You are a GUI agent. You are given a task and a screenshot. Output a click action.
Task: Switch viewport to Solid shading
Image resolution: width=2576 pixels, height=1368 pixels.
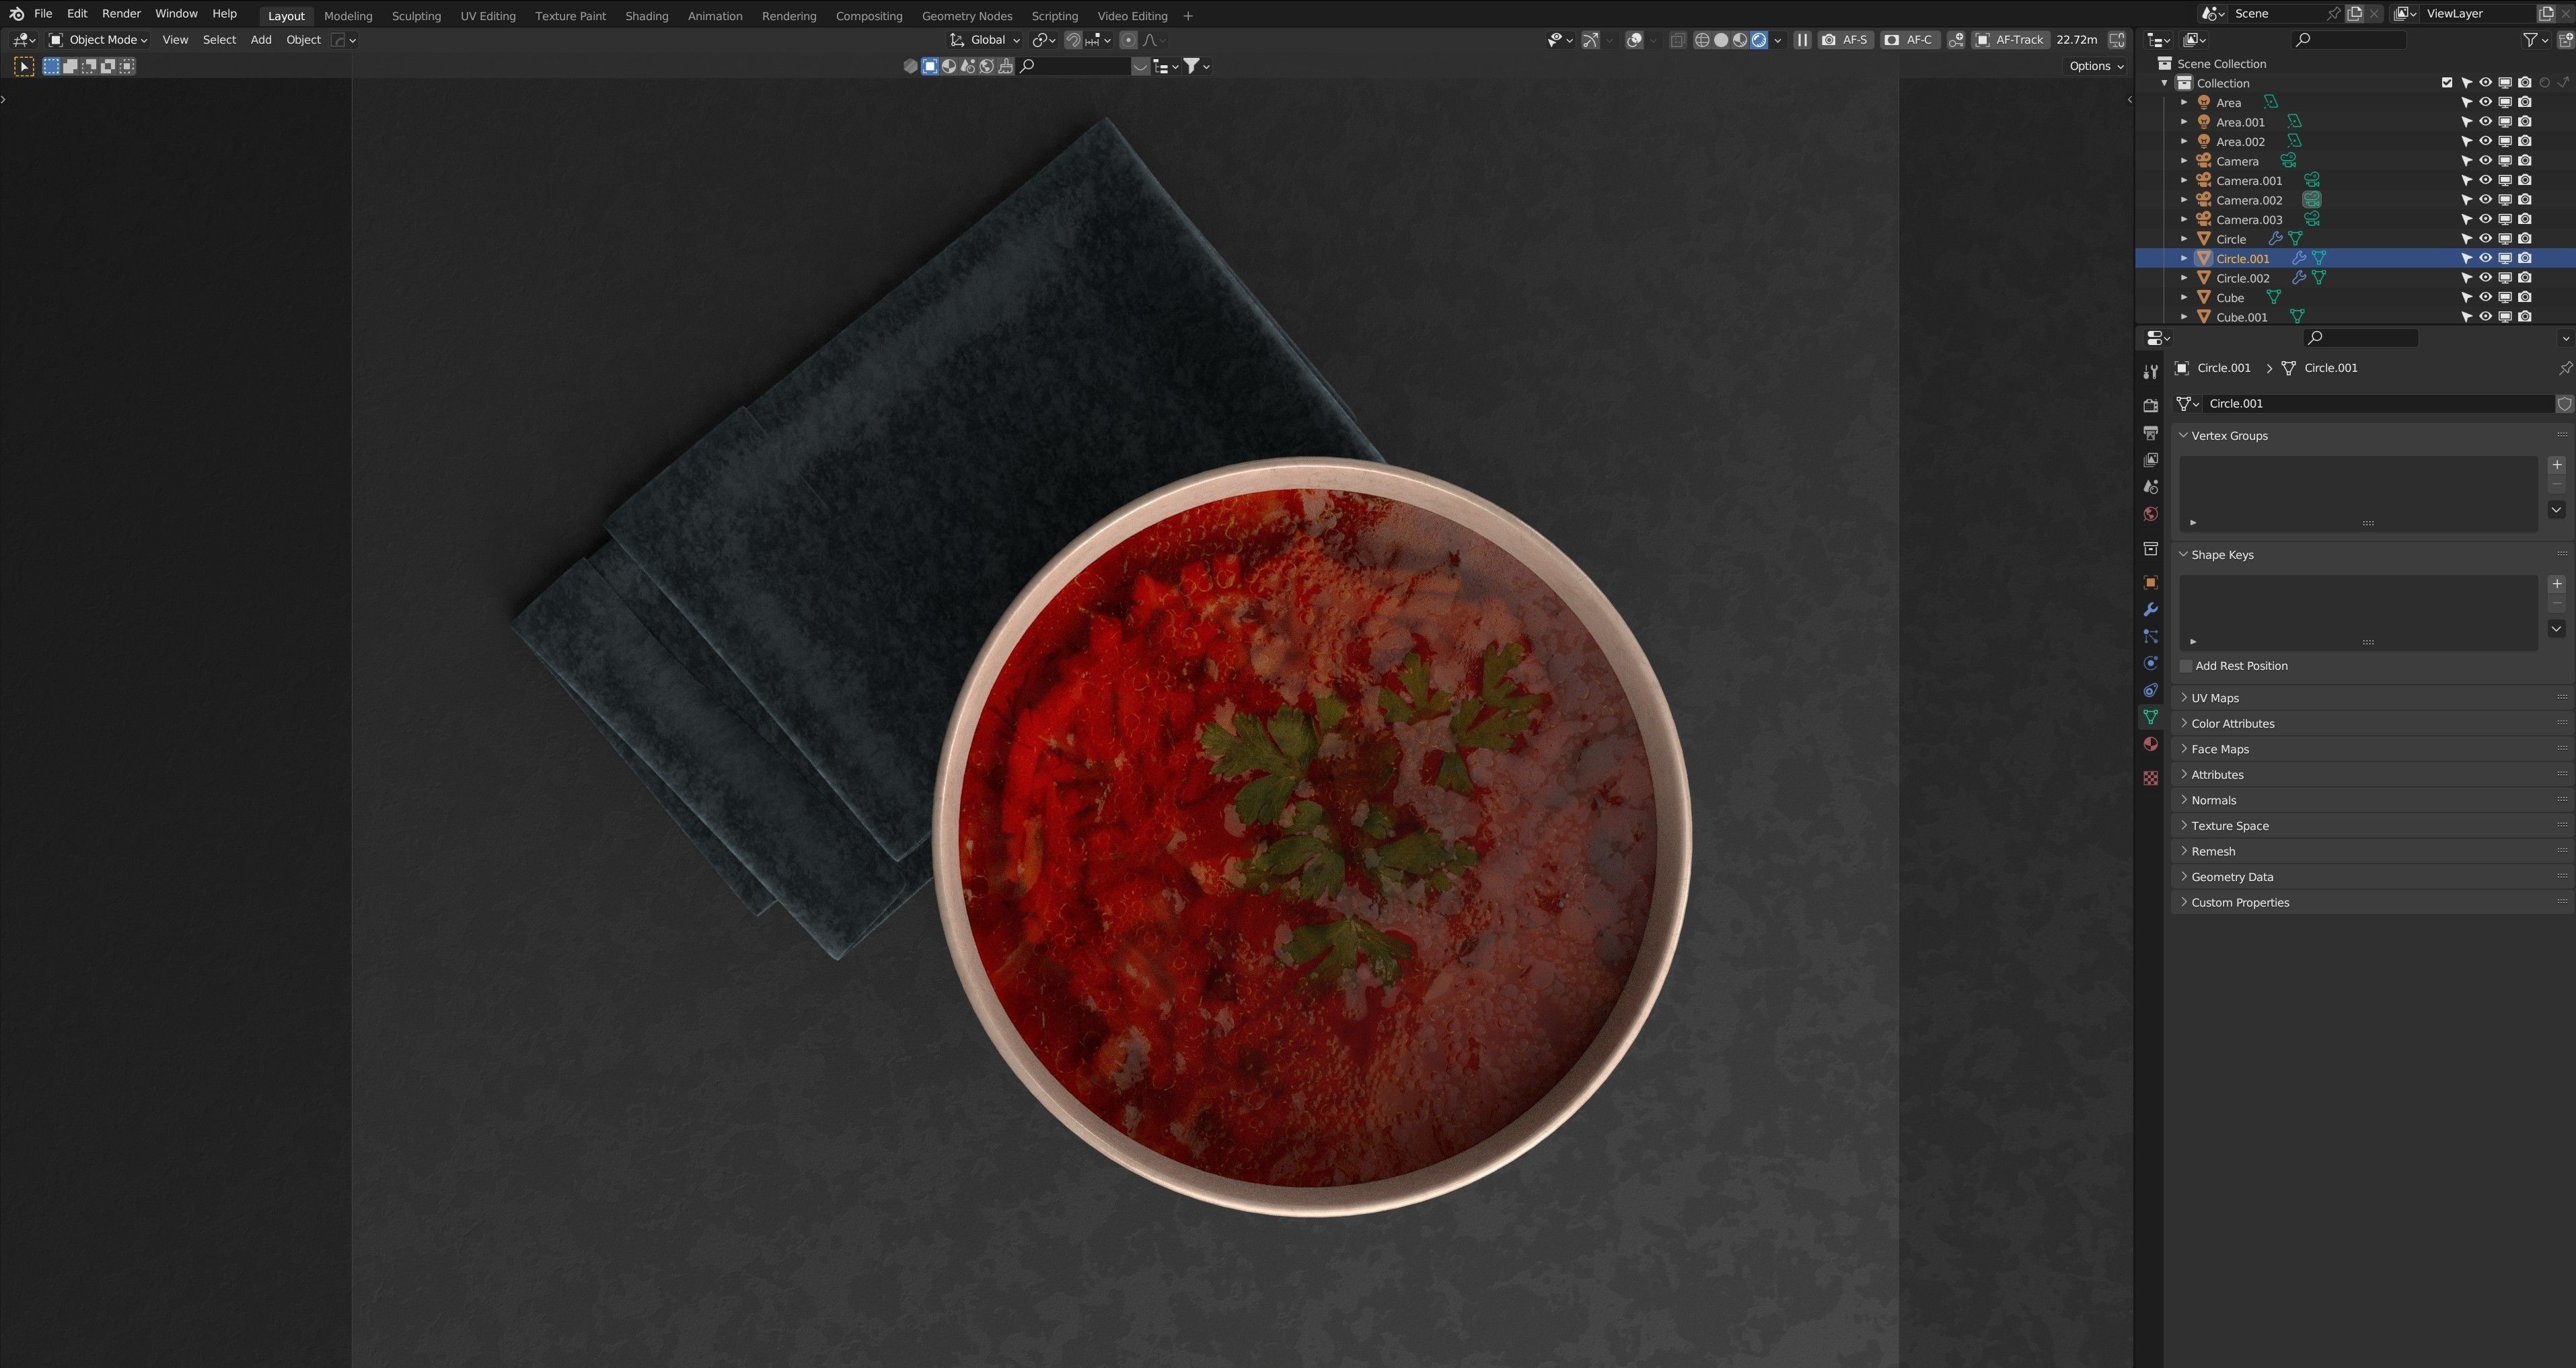1721,40
